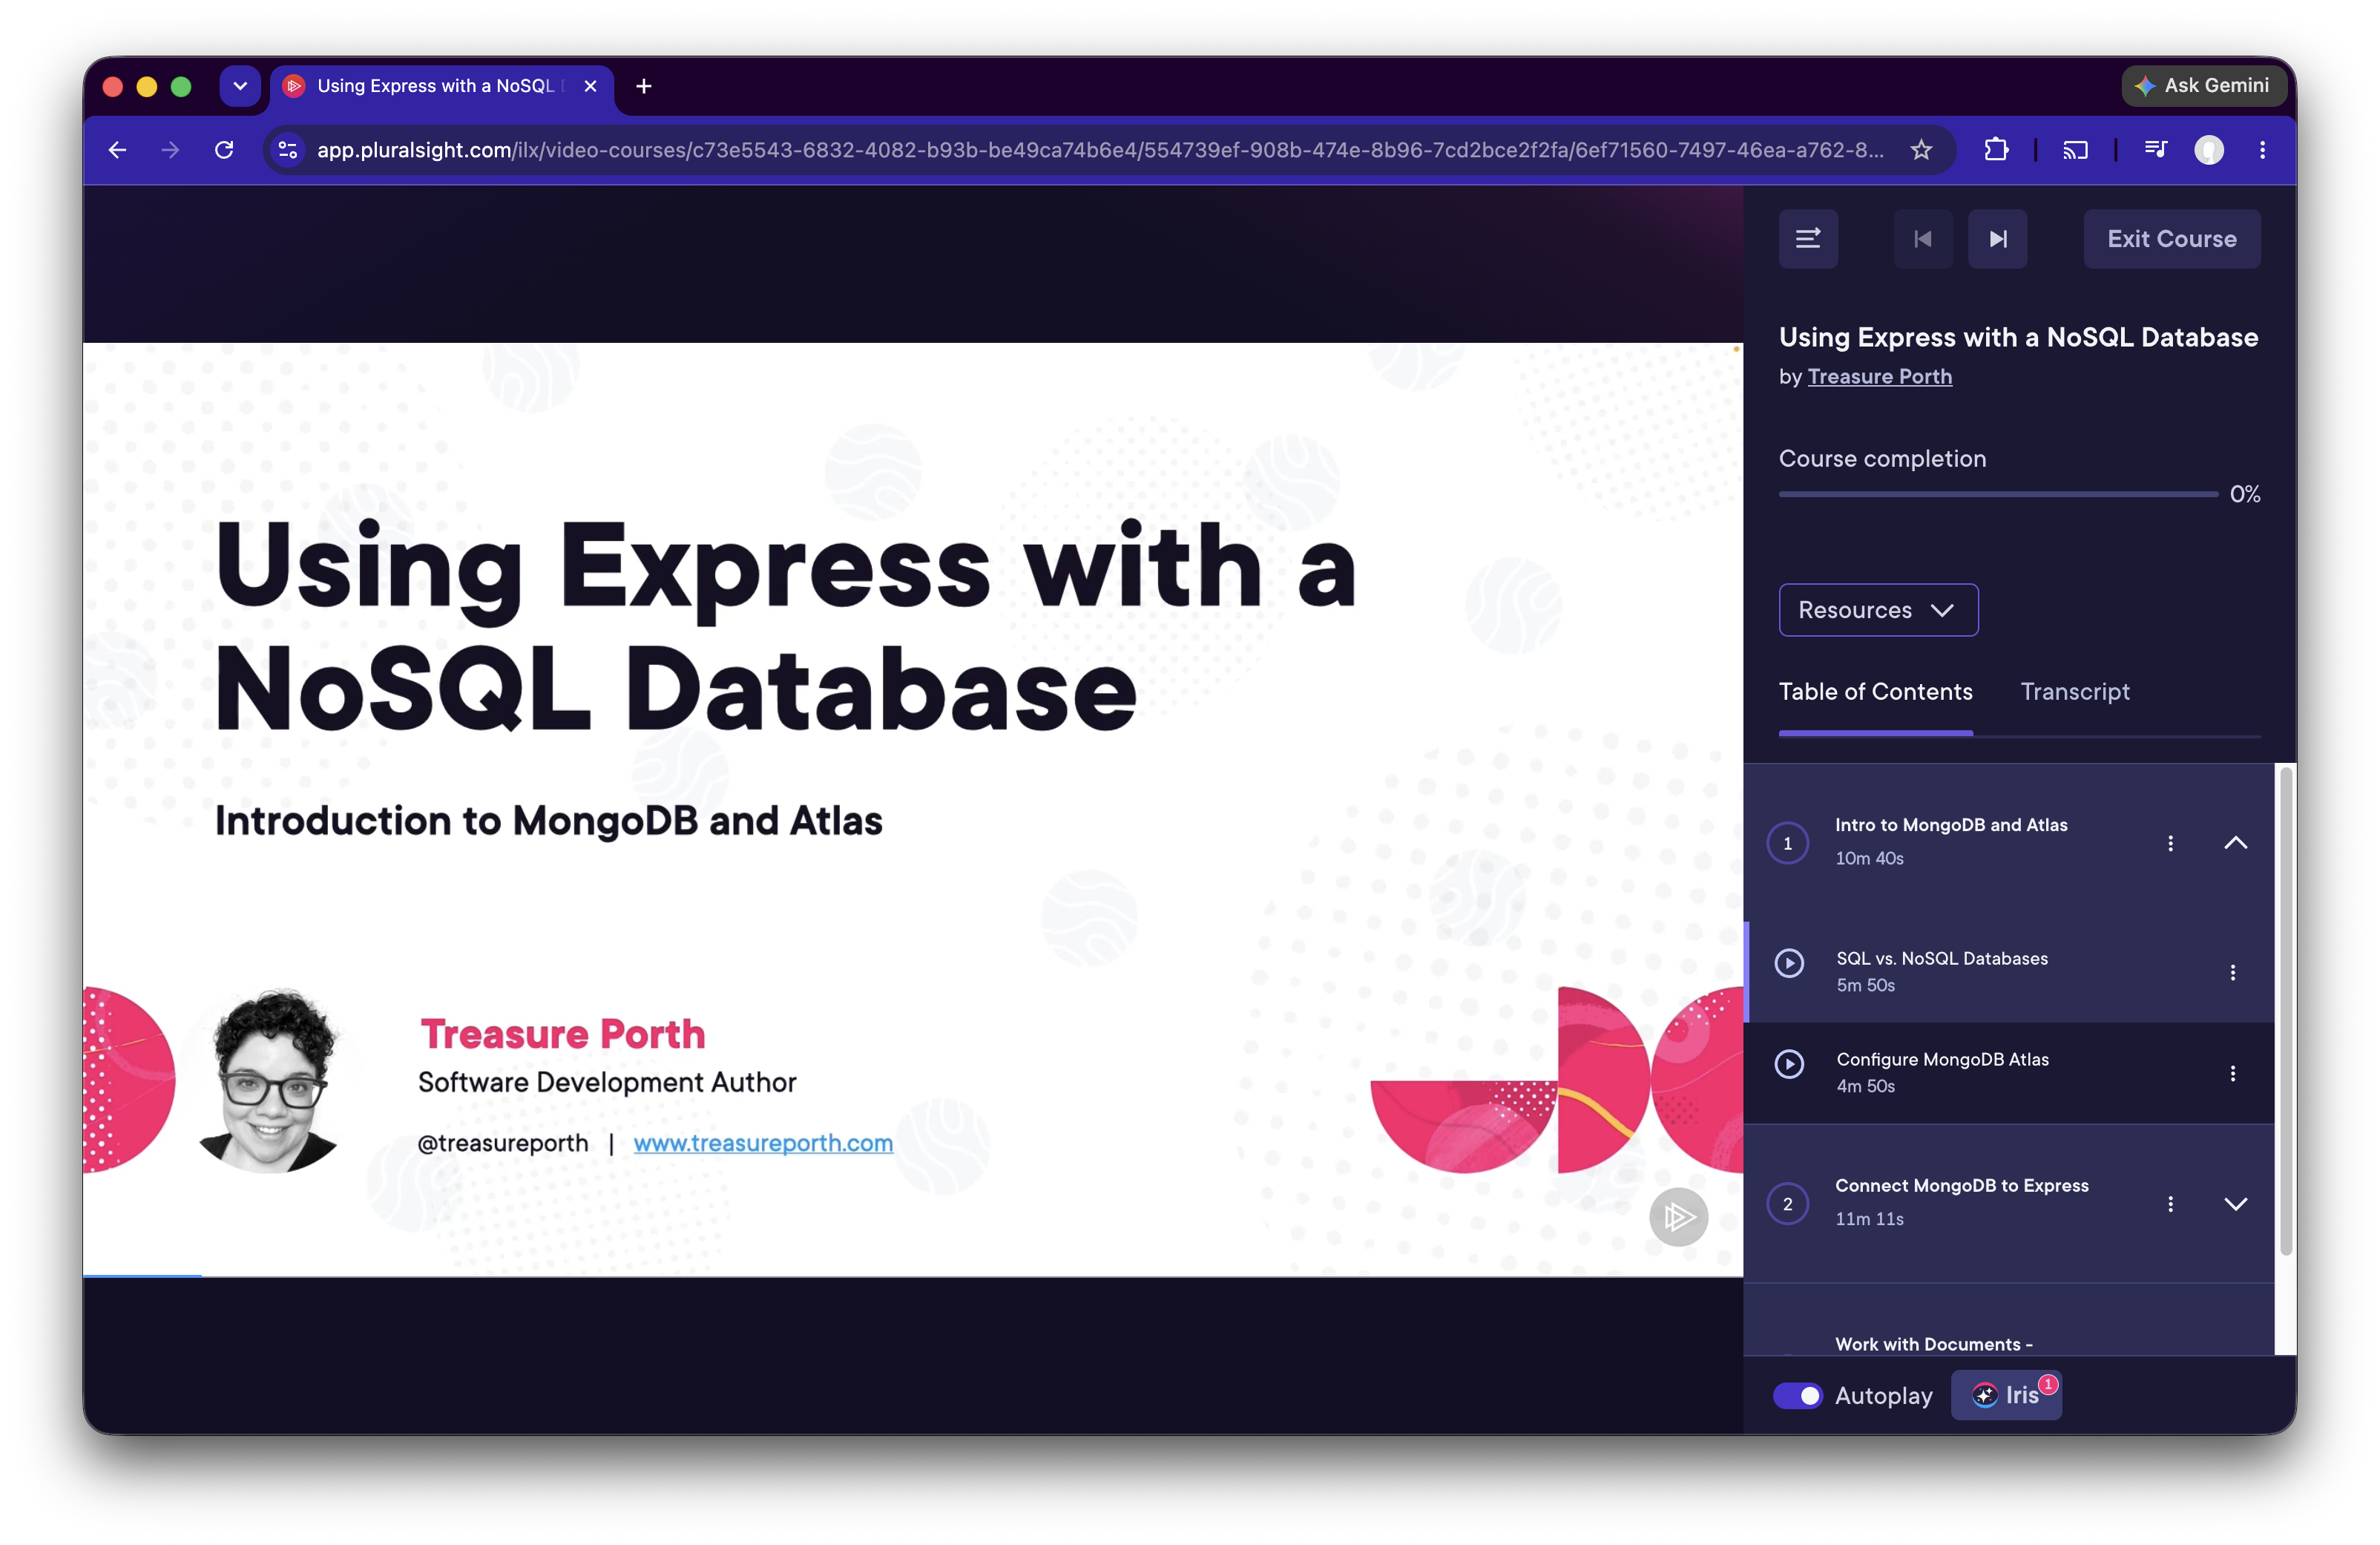Screen dimensions: 2380x1545
Task: Select module 1 number circle
Action: 1788,843
